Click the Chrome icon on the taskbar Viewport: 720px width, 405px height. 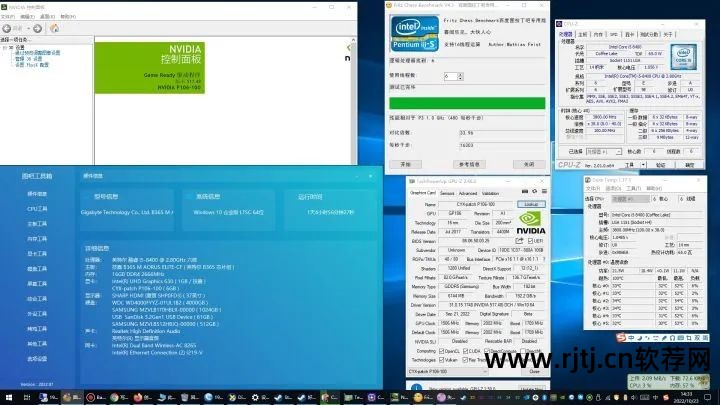pyautogui.click(x=114, y=398)
